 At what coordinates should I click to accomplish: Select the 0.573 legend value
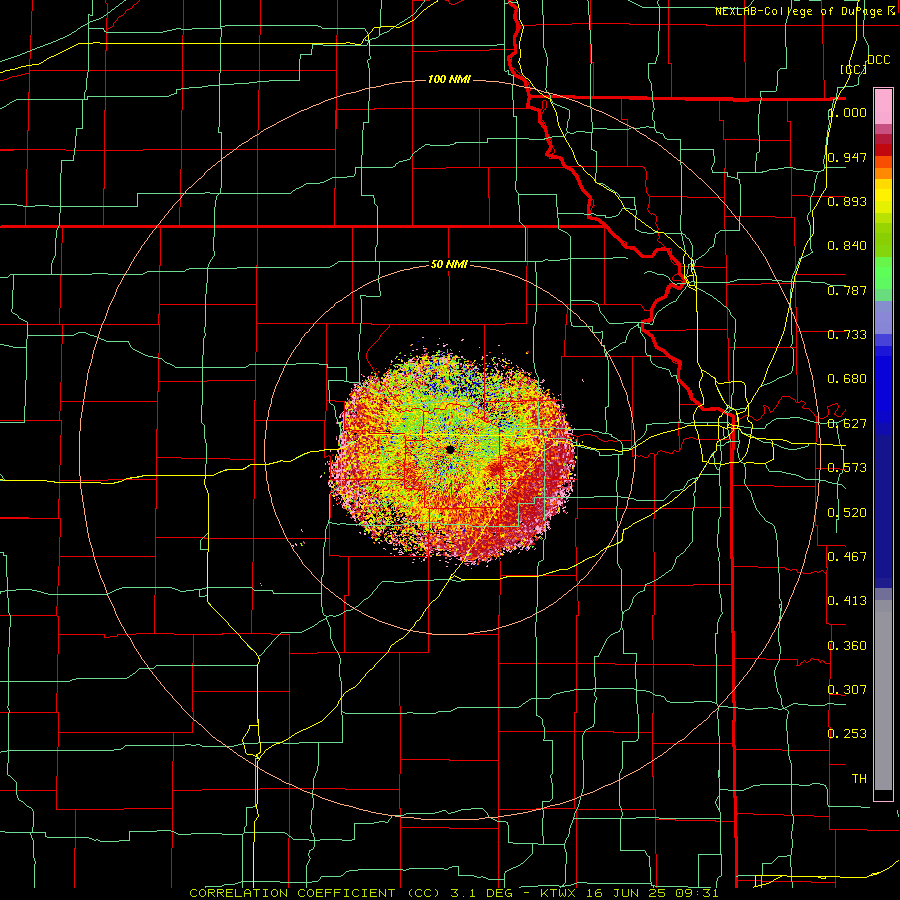(847, 468)
